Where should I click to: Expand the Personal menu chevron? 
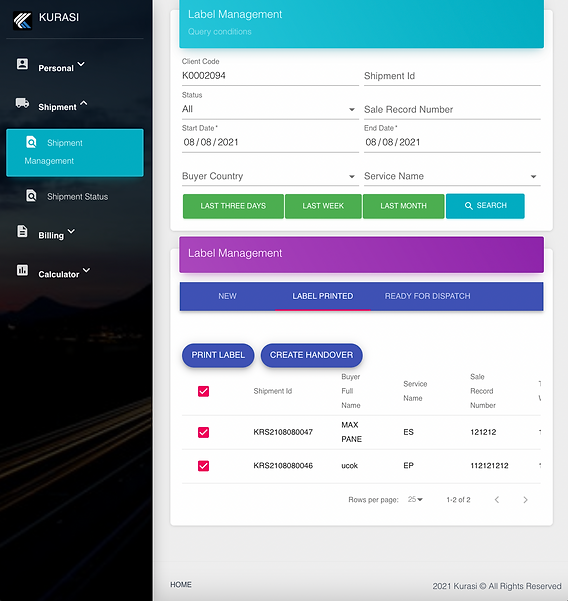click(81, 64)
